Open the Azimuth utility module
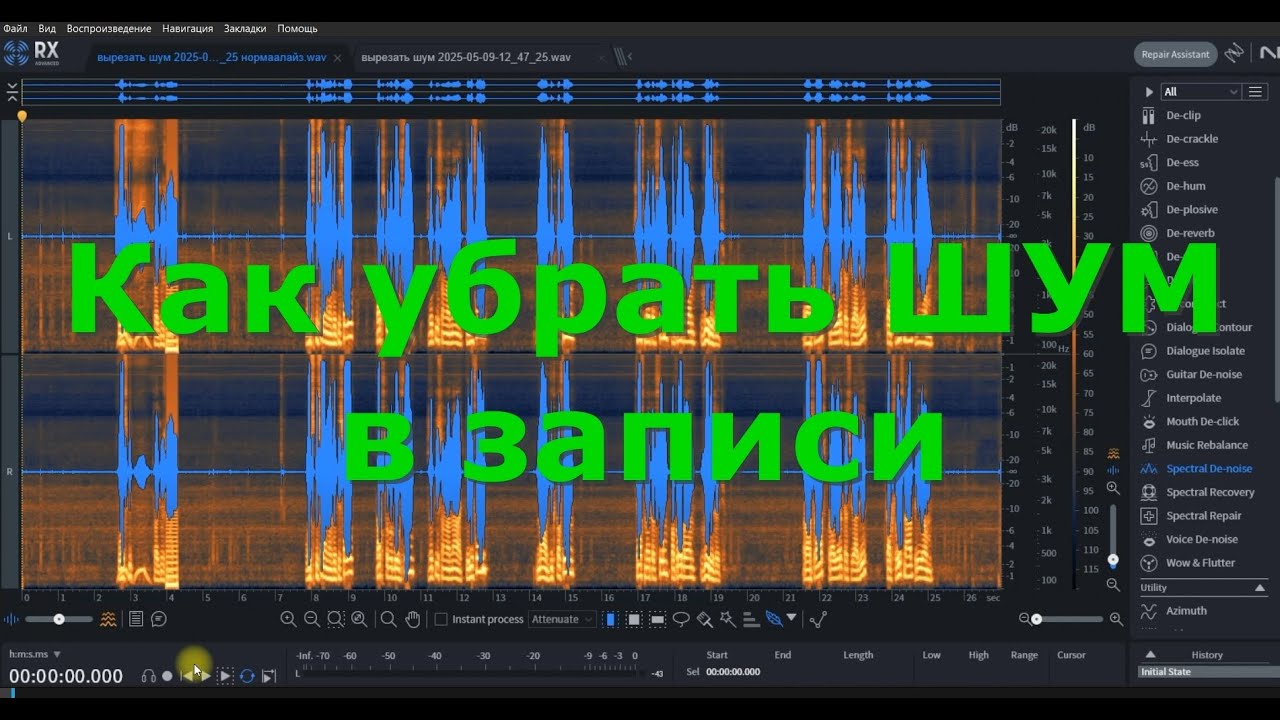 (x=1185, y=611)
